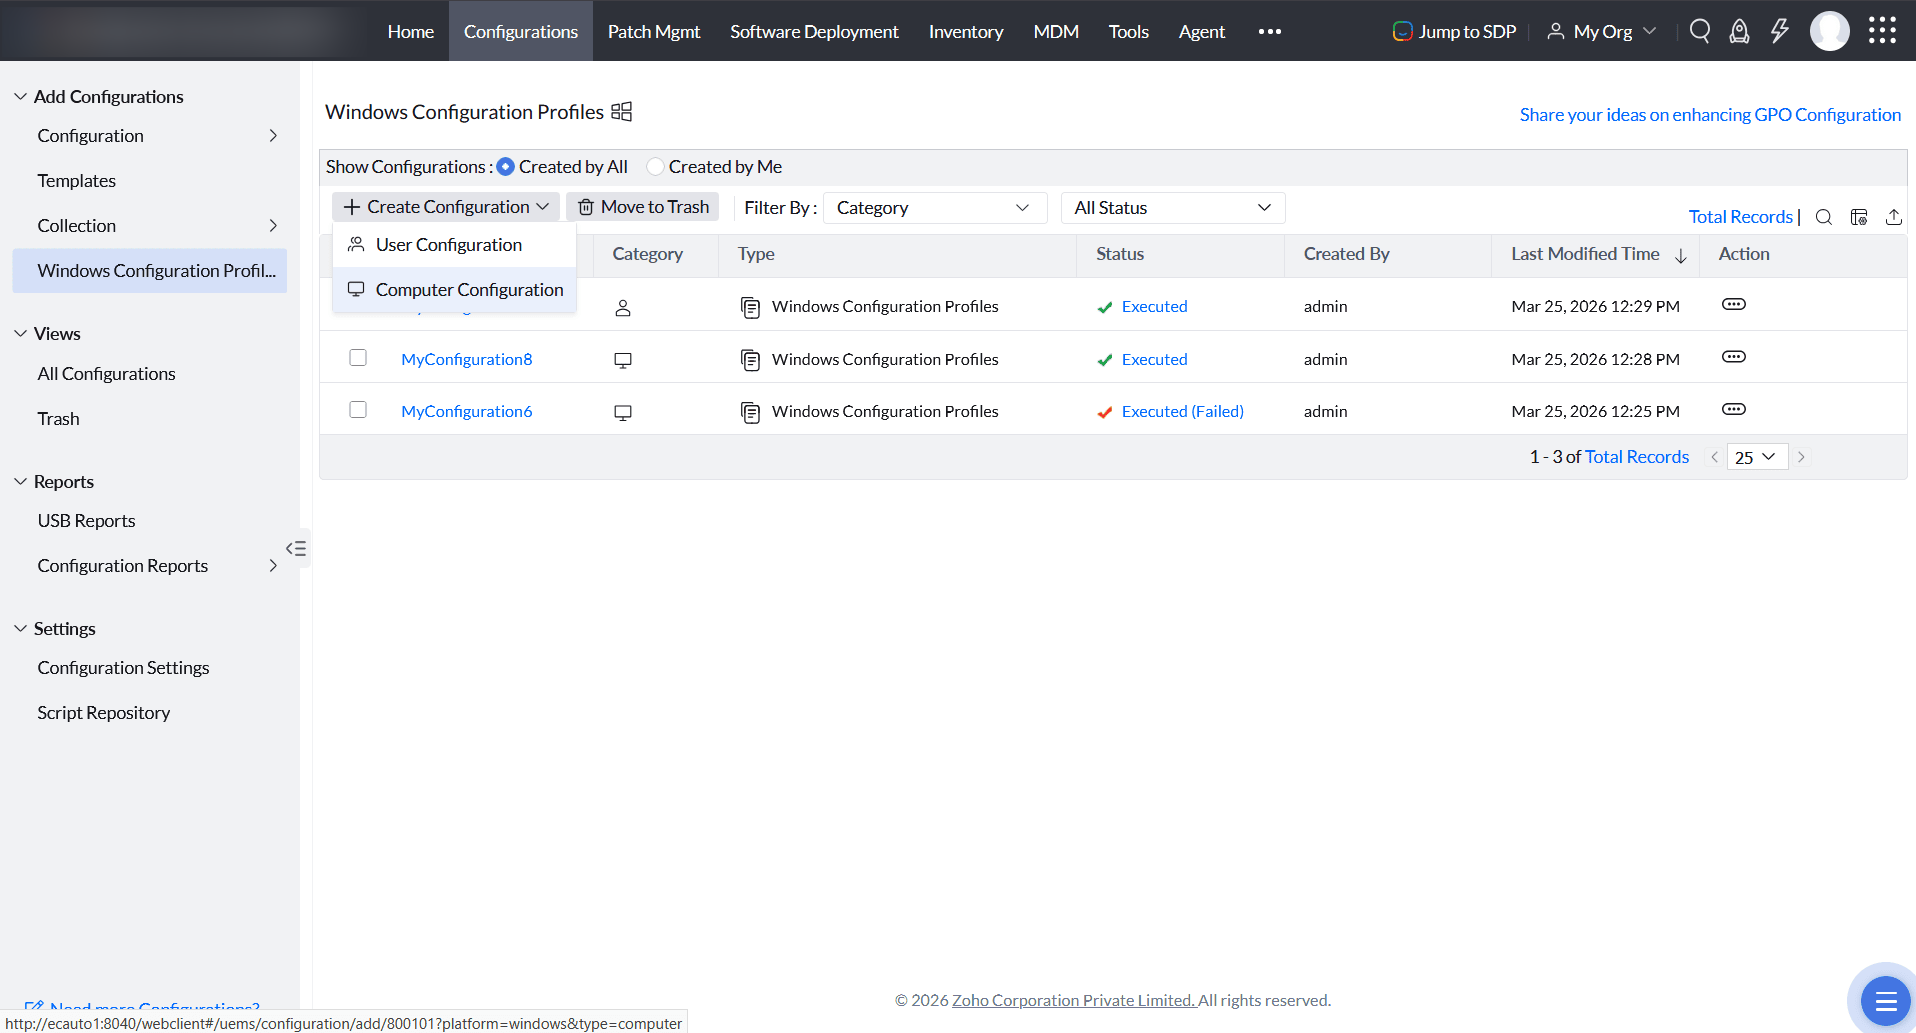Image resolution: width=1916 pixels, height=1033 pixels.
Task: Open the MDM tab
Action: point(1056,31)
